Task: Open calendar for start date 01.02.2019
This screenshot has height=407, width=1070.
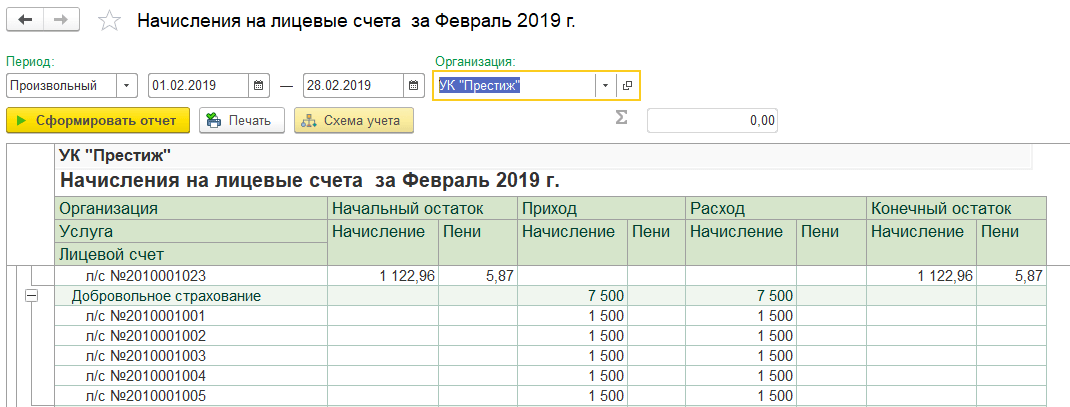Action: click(x=259, y=86)
